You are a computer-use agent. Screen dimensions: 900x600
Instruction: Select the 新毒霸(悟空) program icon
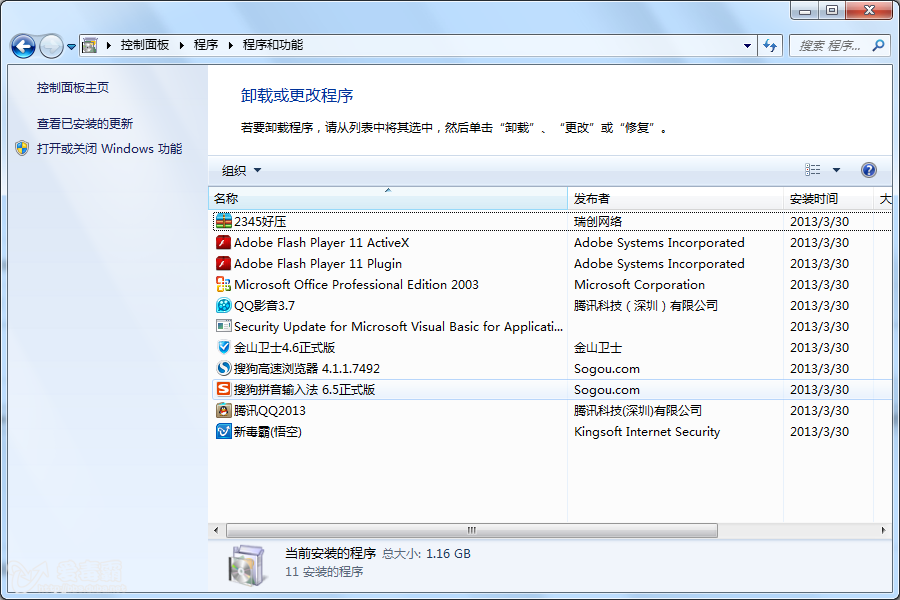click(x=223, y=431)
